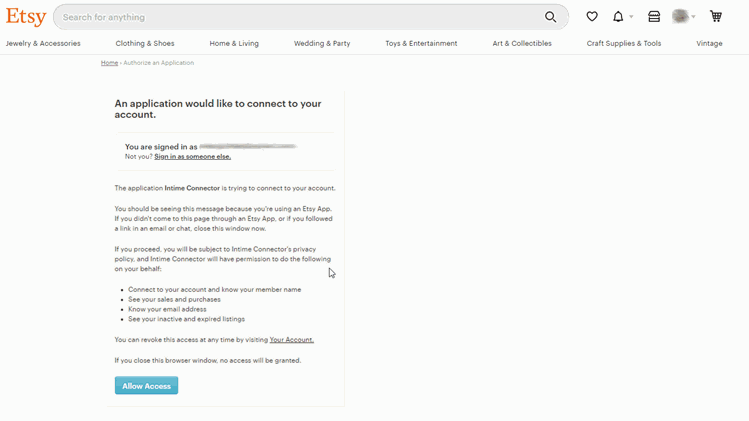
Task: Open the profile avatar account menu
Action: (x=681, y=17)
